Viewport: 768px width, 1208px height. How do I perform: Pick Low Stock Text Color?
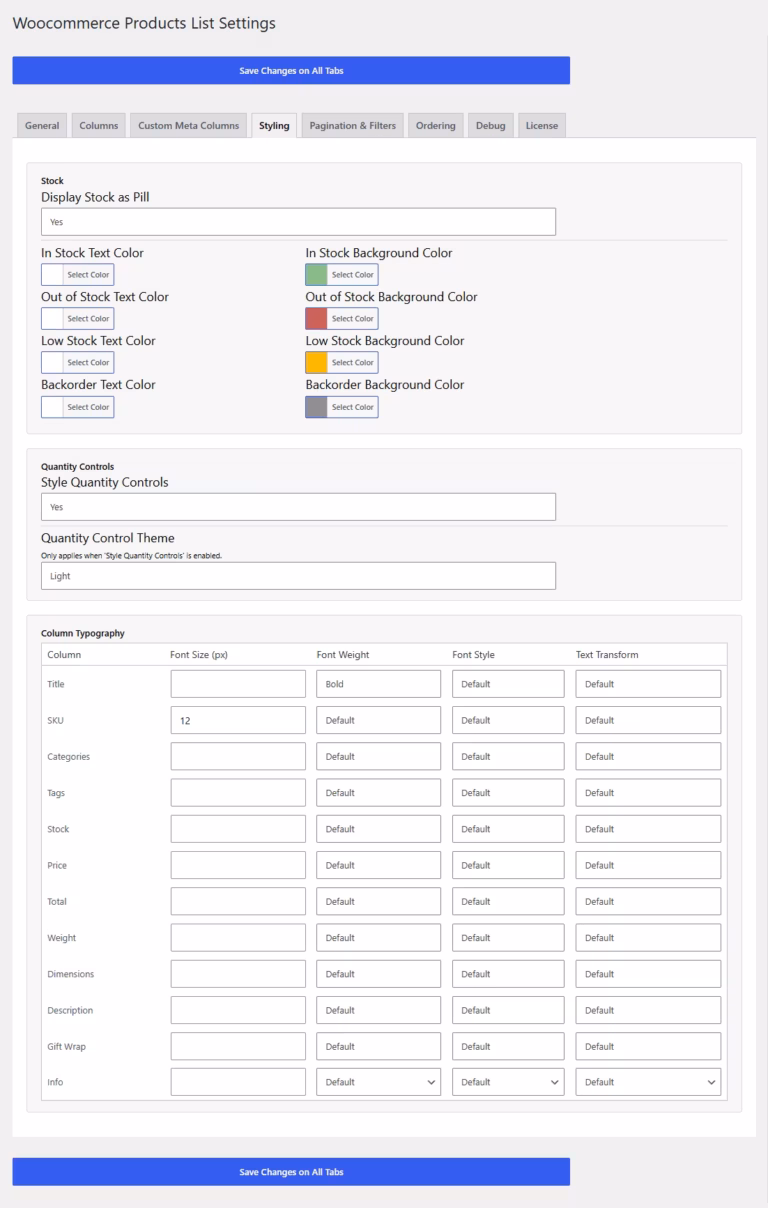tap(77, 363)
